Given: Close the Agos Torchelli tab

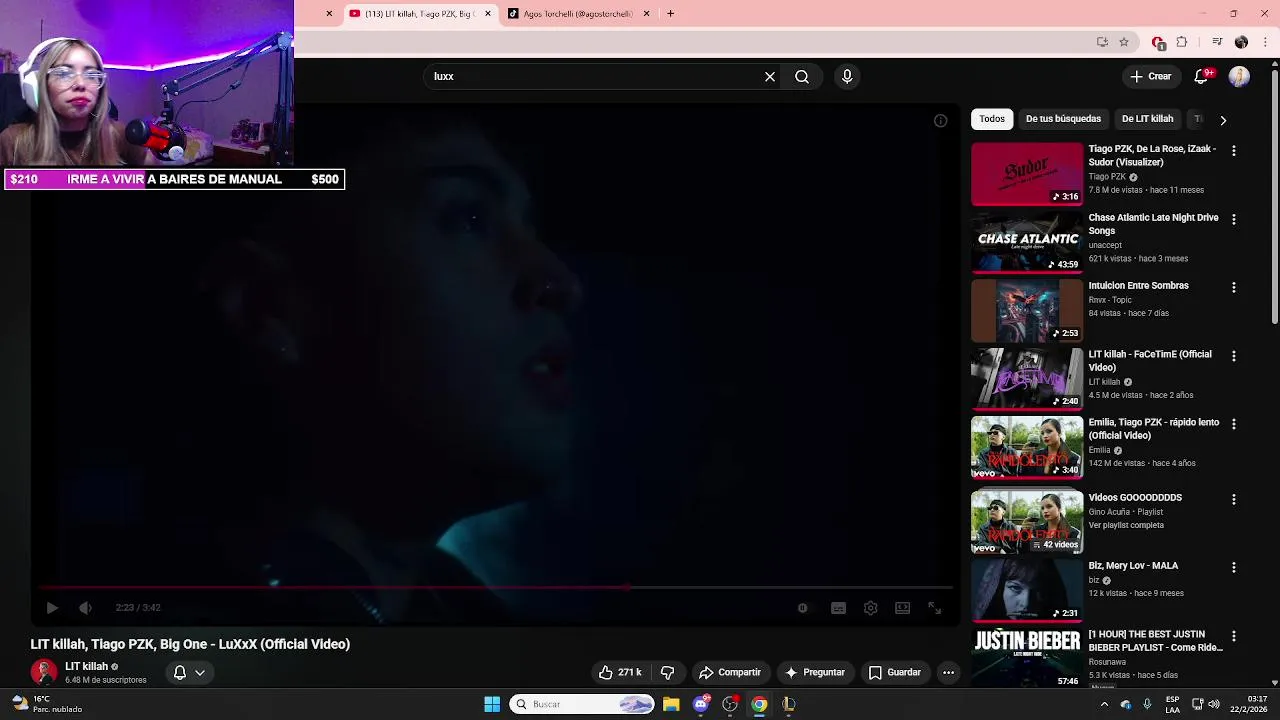Looking at the screenshot, I should tap(646, 14).
